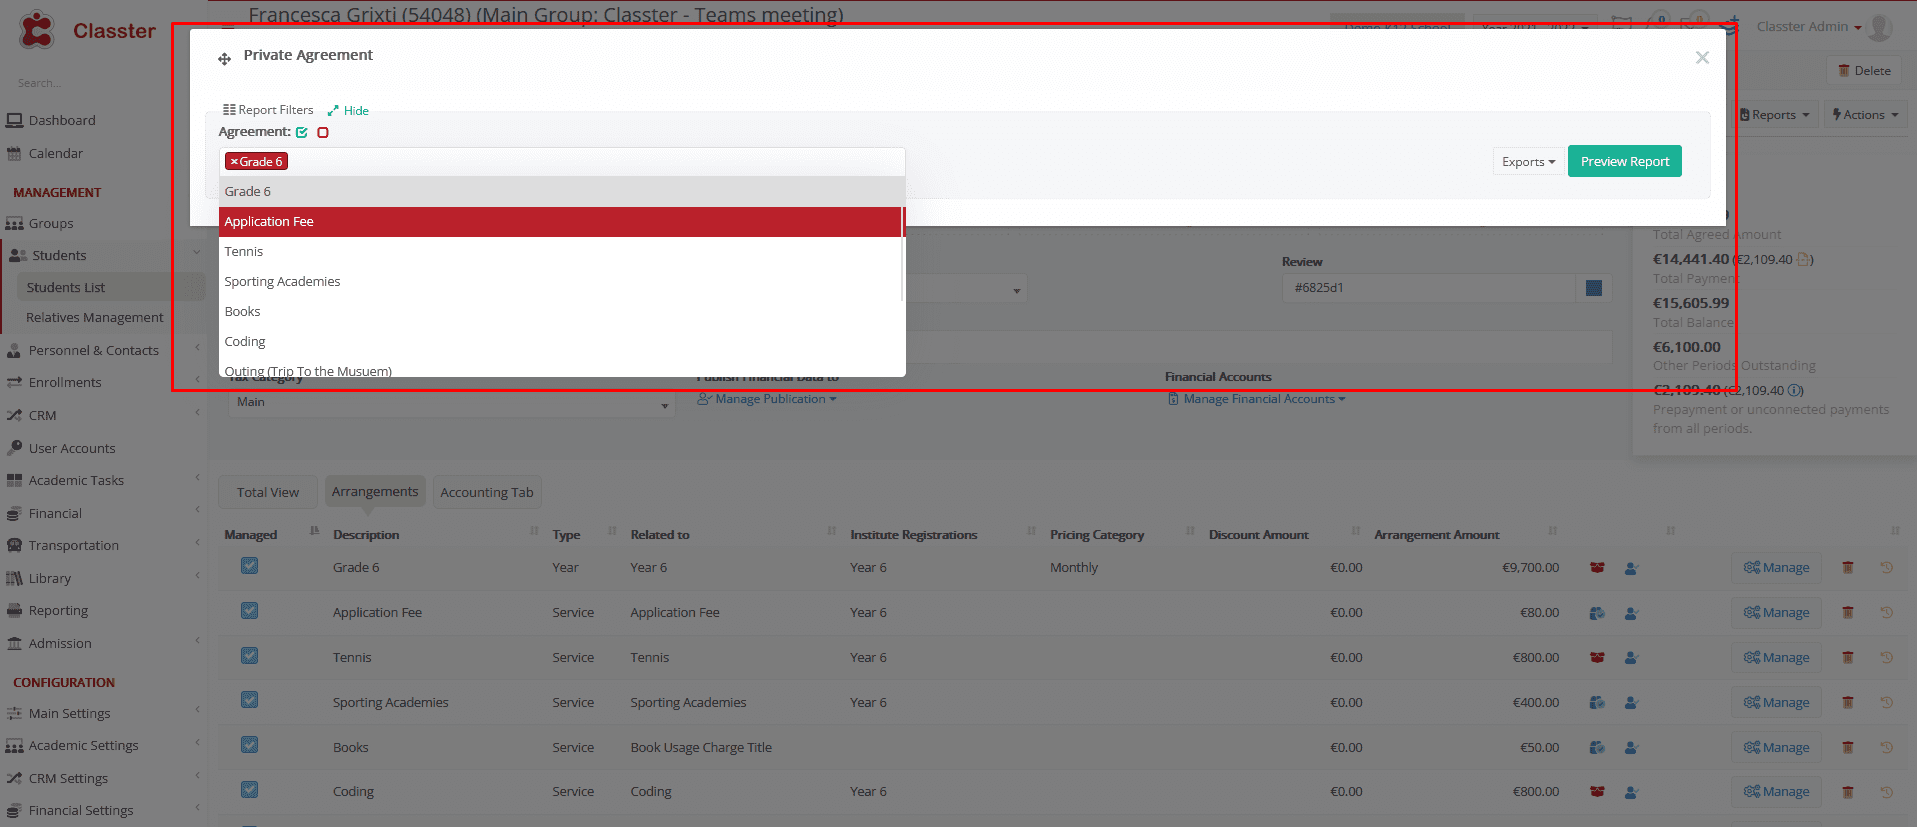The height and width of the screenshot is (827, 1917).
Task: Click the blue color swatch next to #6825d1
Action: pyautogui.click(x=1594, y=288)
